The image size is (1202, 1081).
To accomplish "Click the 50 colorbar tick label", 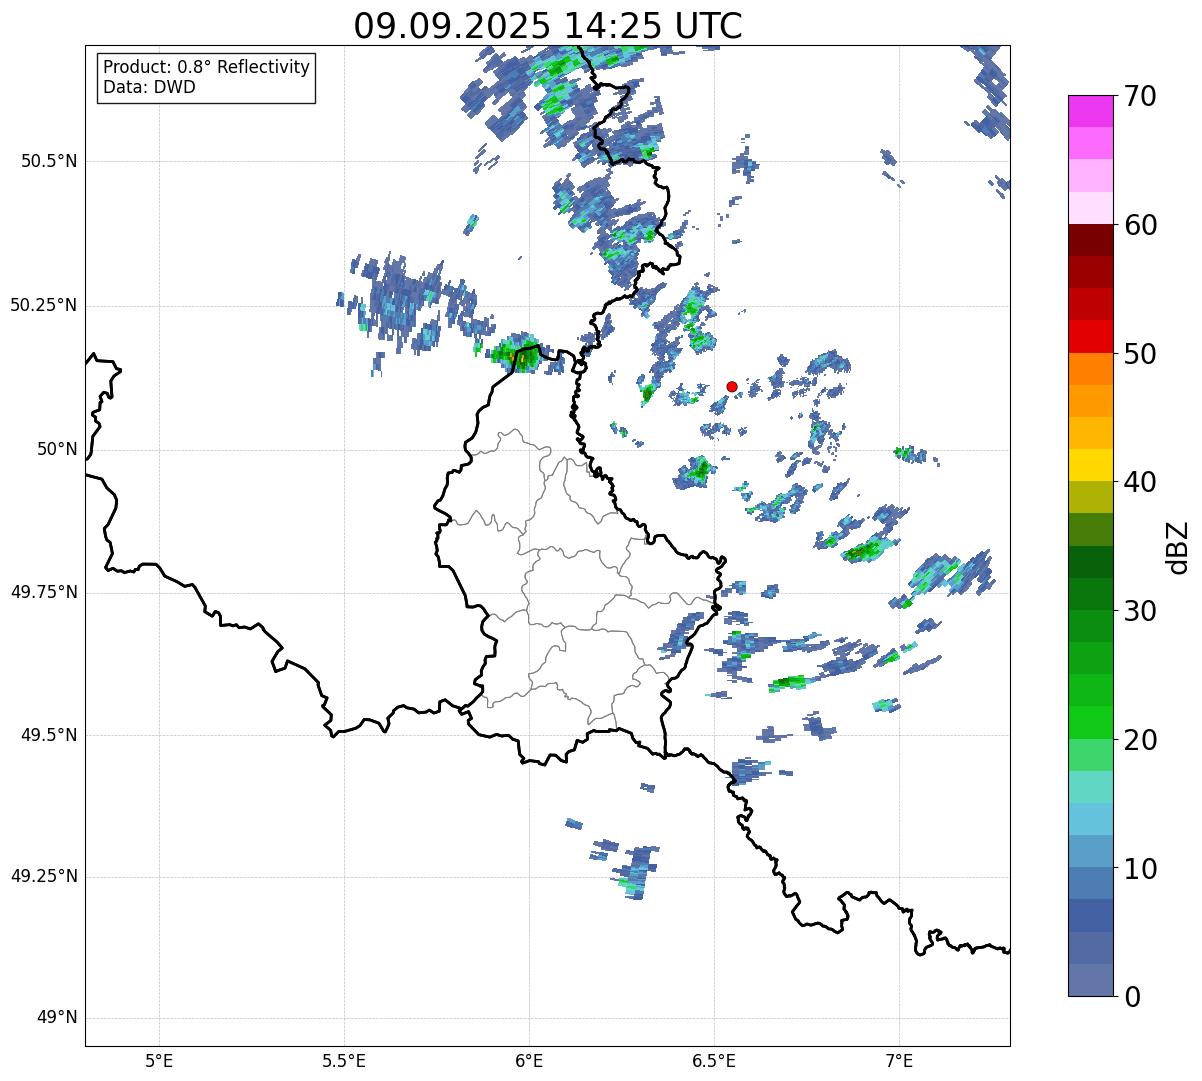I will [1140, 355].
